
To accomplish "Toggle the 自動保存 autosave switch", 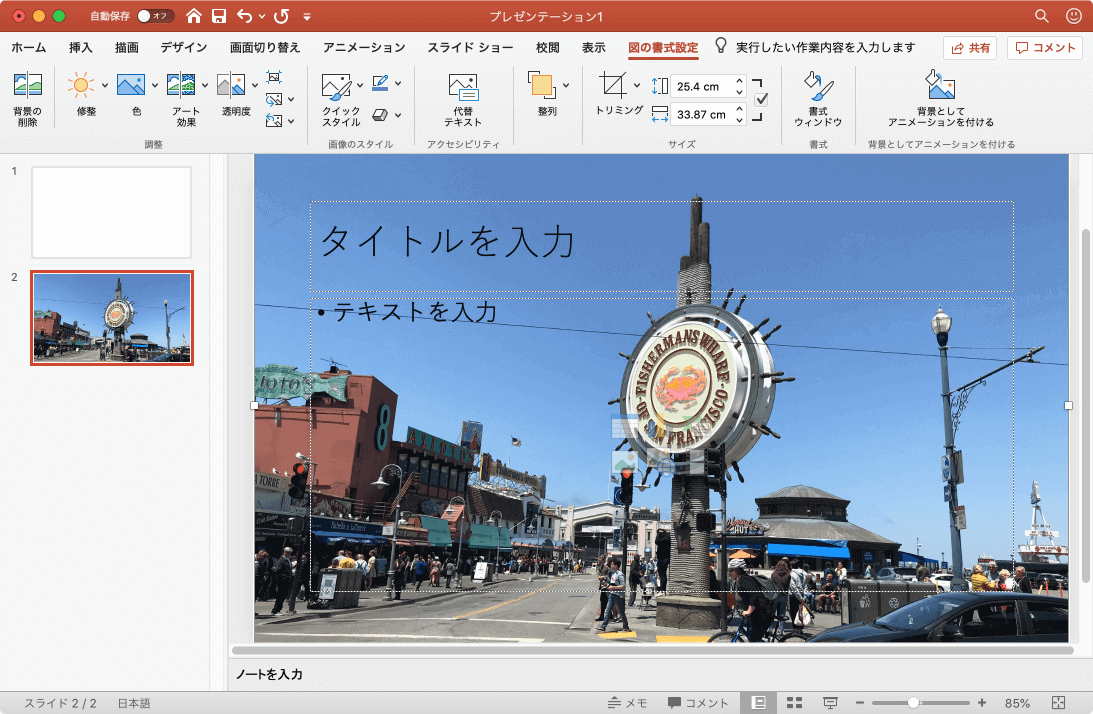I will point(155,16).
